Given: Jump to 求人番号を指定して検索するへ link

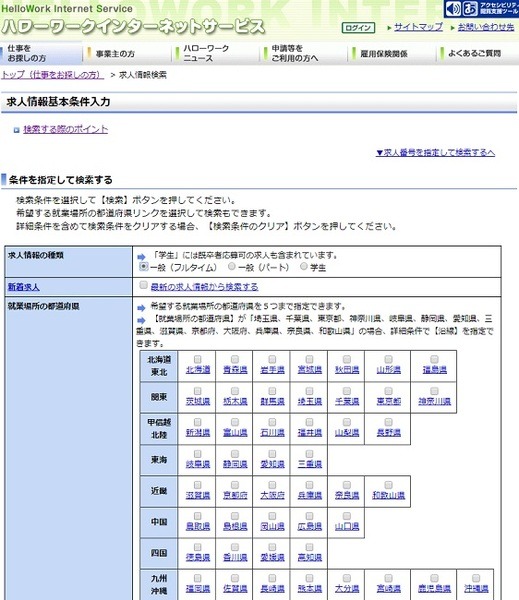Looking at the screenshot, I should tap(435, 153).
